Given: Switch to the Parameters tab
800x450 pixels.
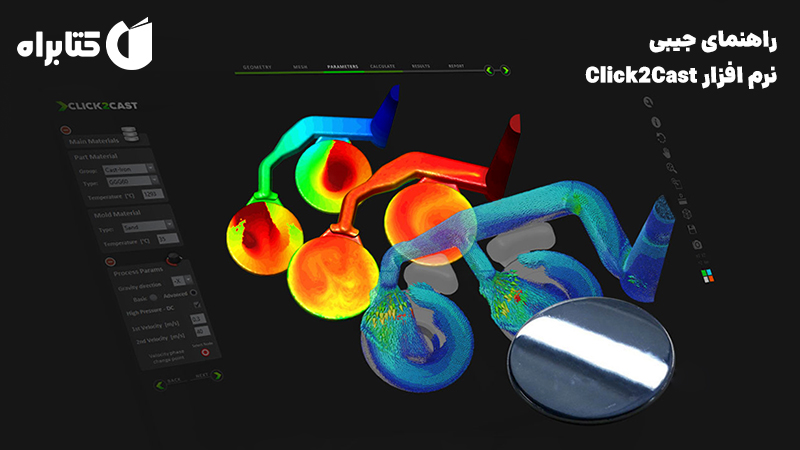Looking at the screenshot, I should pyautogui.click(x=343, y=67).
